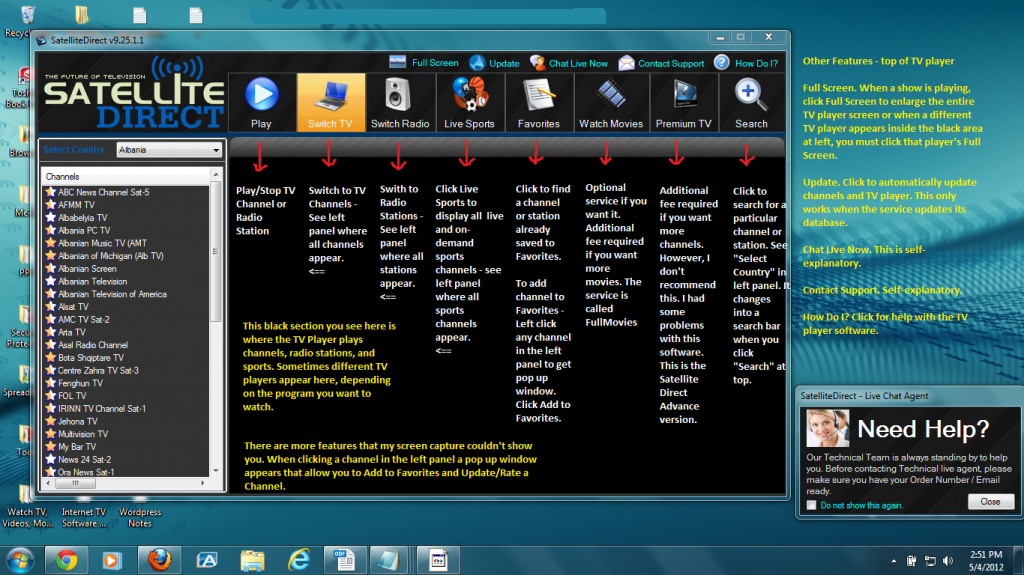The width and height of the screenshot is (1024, 575).
Task: Open Watch Movies film icon
Action: (611, 95)
